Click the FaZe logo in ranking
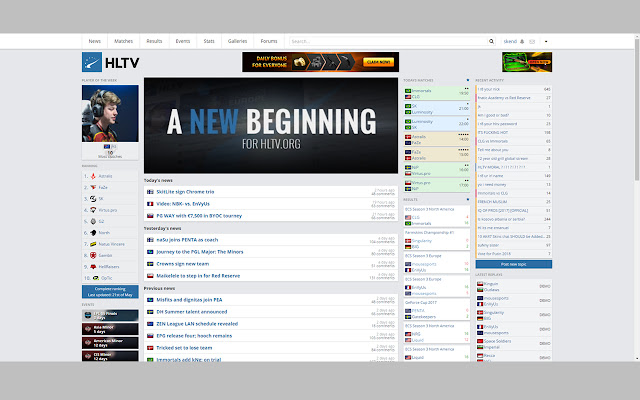Image resolution: width=640 pixels, height=400 pixels. [93, 187]
